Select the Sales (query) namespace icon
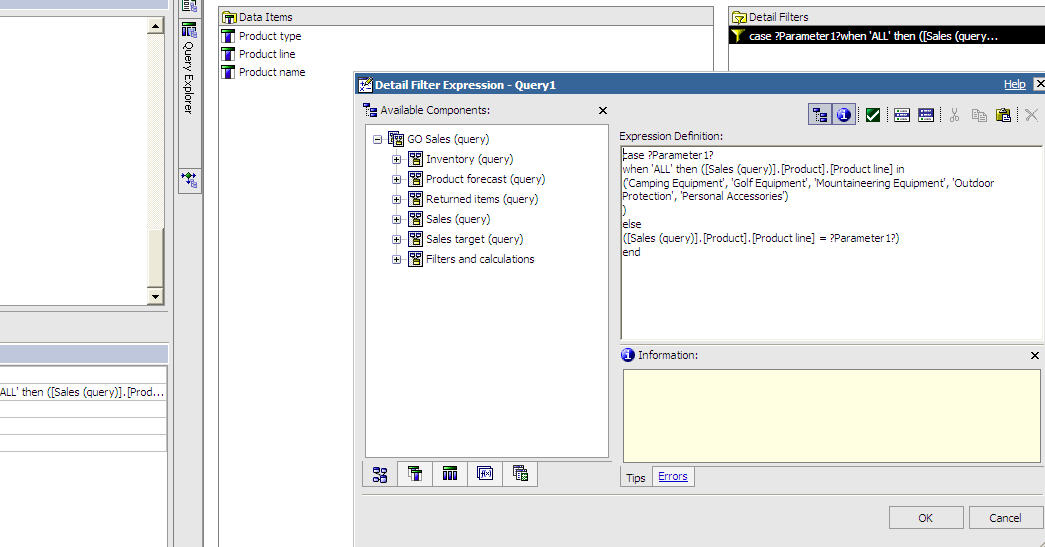This screenshot has height=547, width=1045. (x=415, y=219)
